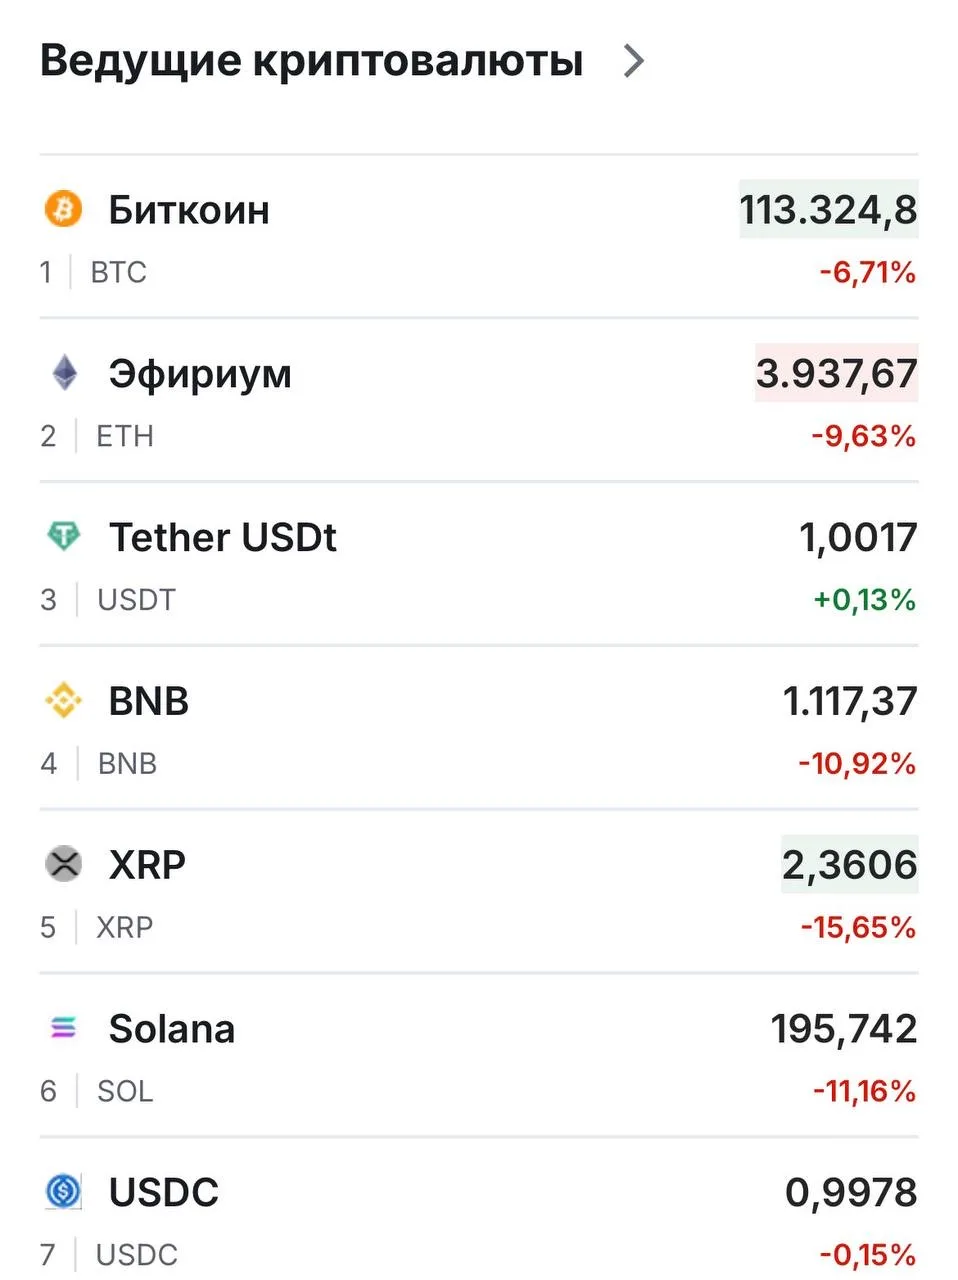This screenshot has height=1280, width=958.
Task: Click the BNB yellow logo icon
Action: pos(64,700)
